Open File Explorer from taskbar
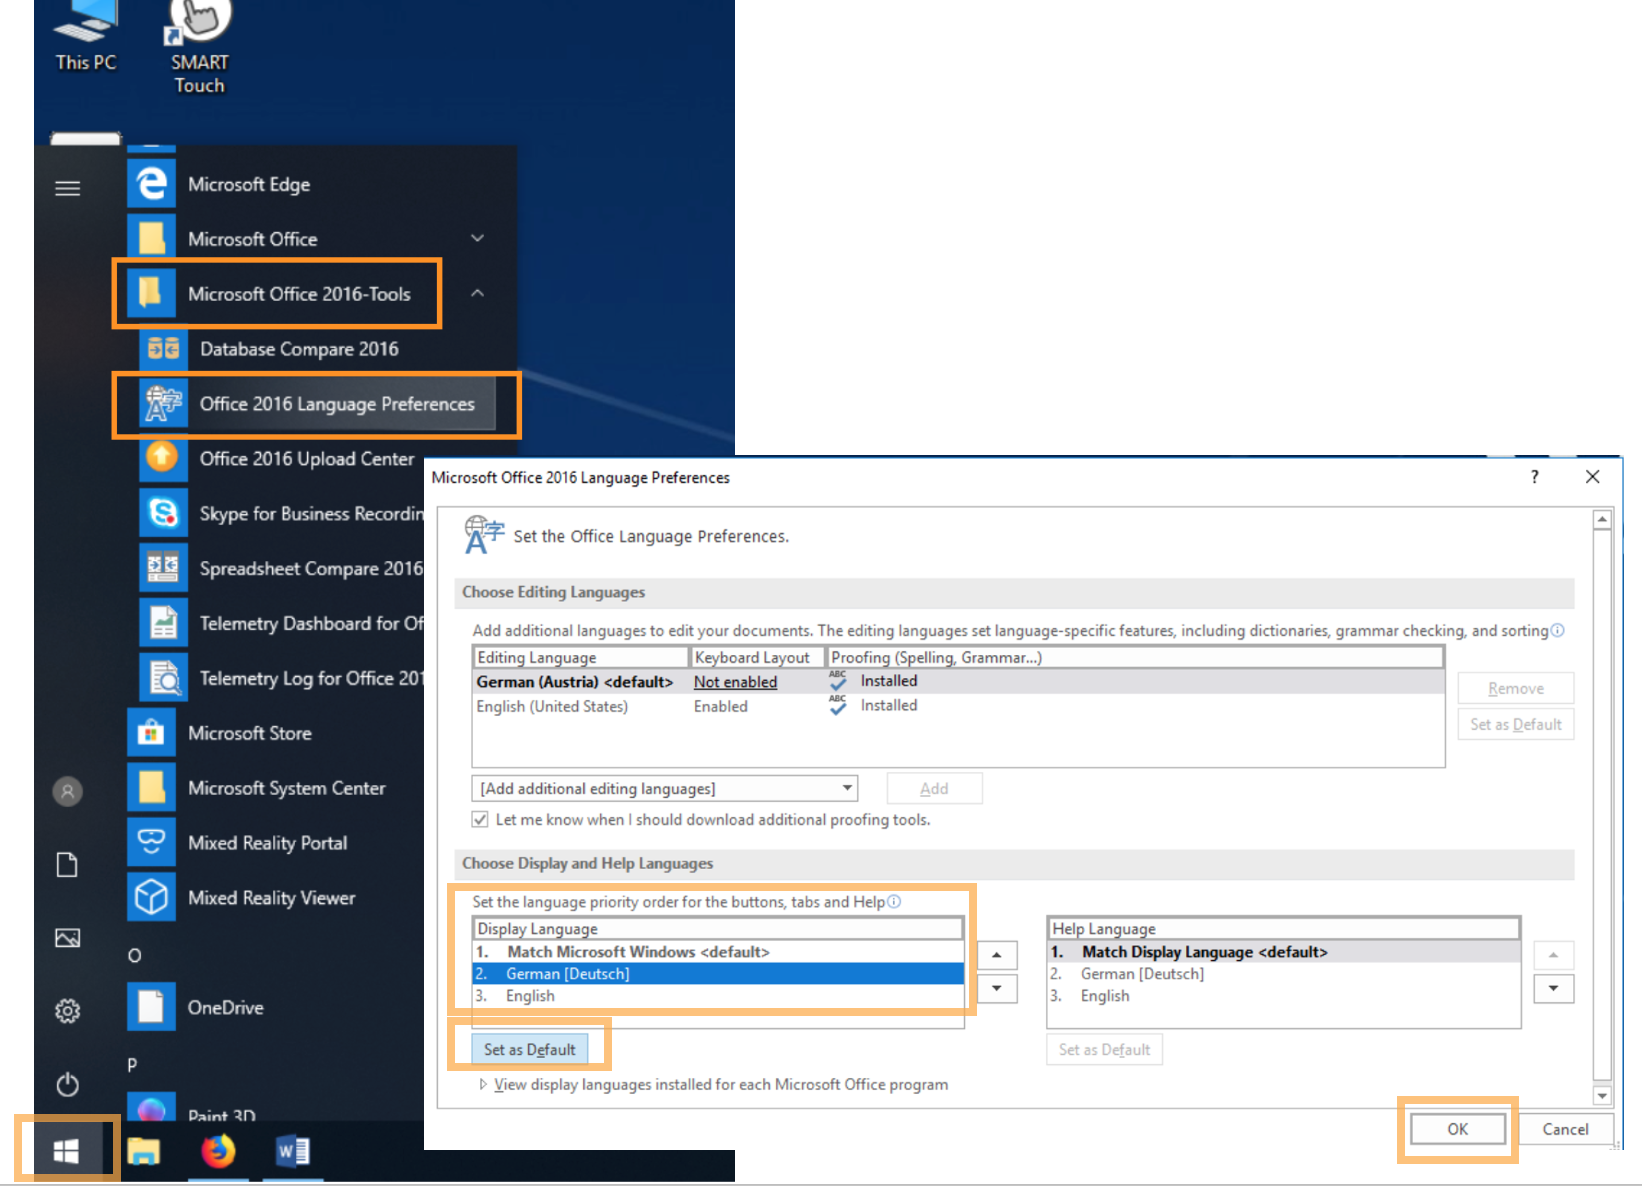Screen dimensions: 1642x1186 click(144, 1151)
